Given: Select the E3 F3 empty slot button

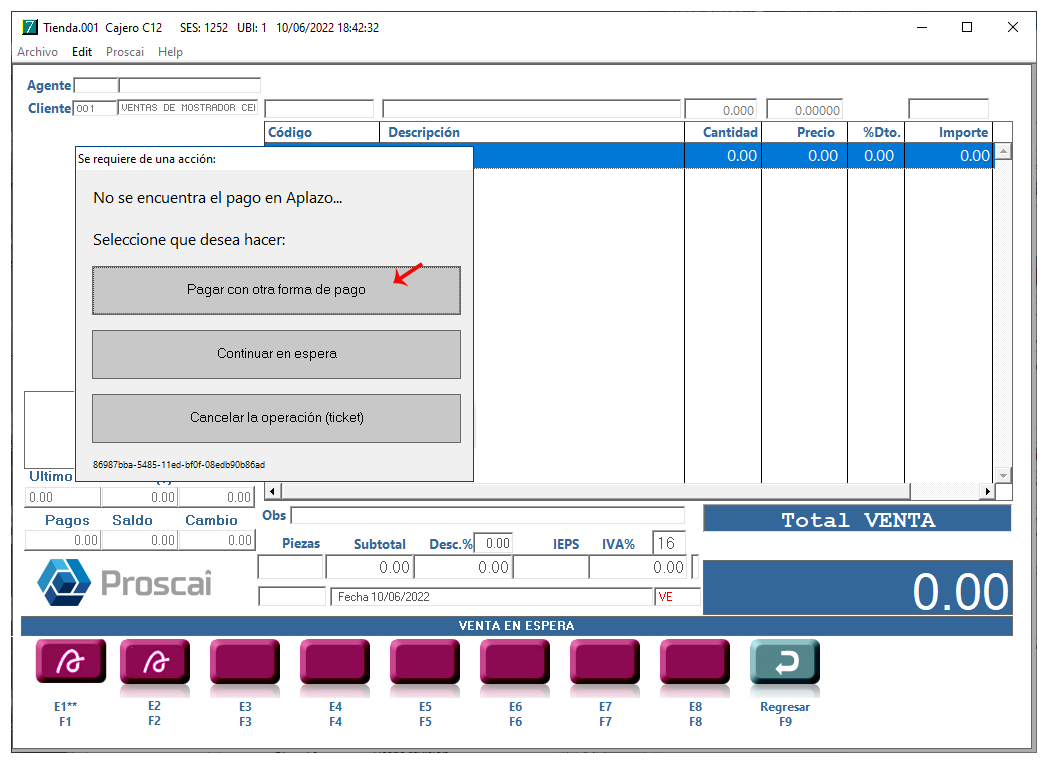Looking at the screenshot, I should pos(245,662).
